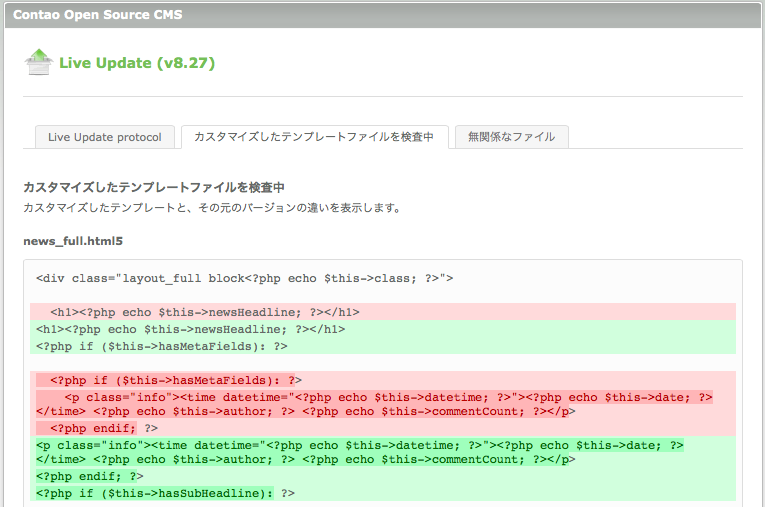Click the div class="layout_full block" code line

click(x=244, y=278)
